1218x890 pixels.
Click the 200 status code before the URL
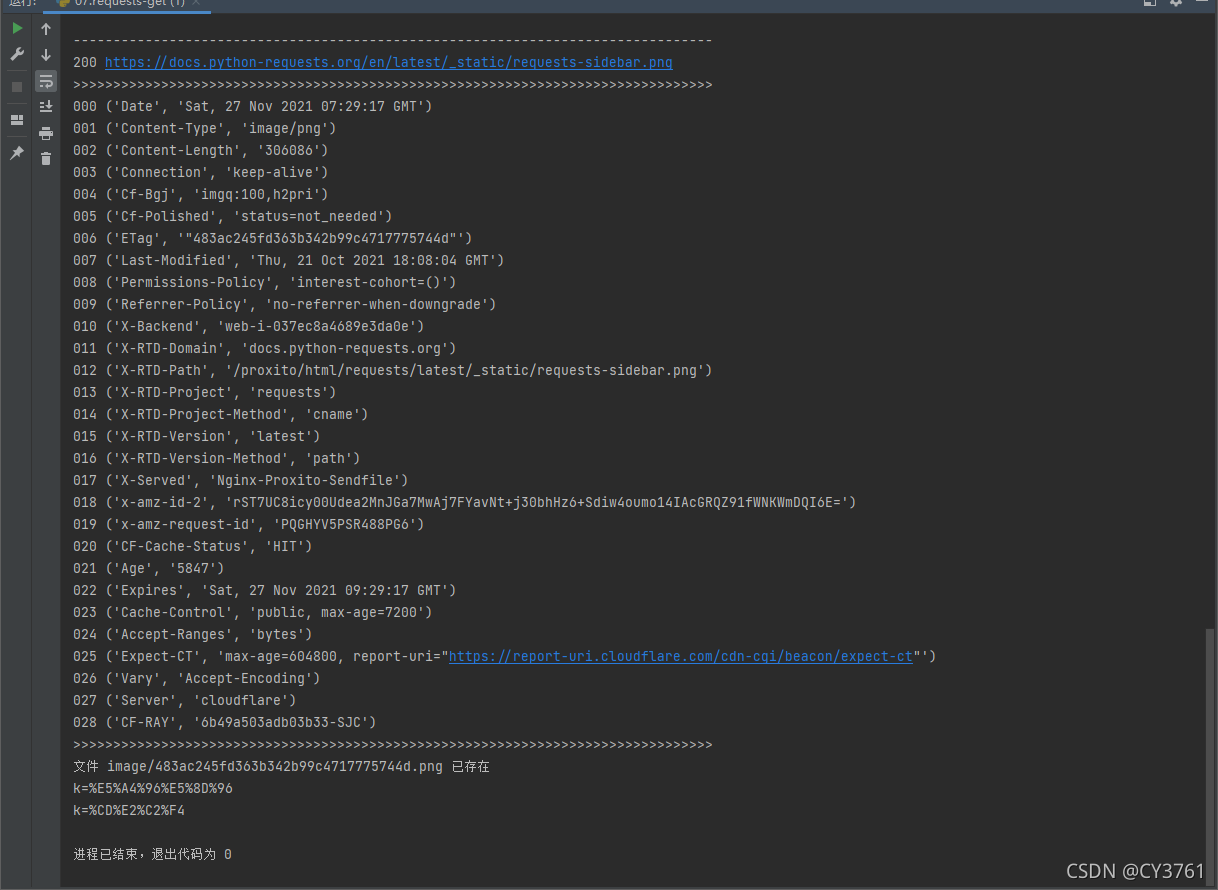coord(85,62)
